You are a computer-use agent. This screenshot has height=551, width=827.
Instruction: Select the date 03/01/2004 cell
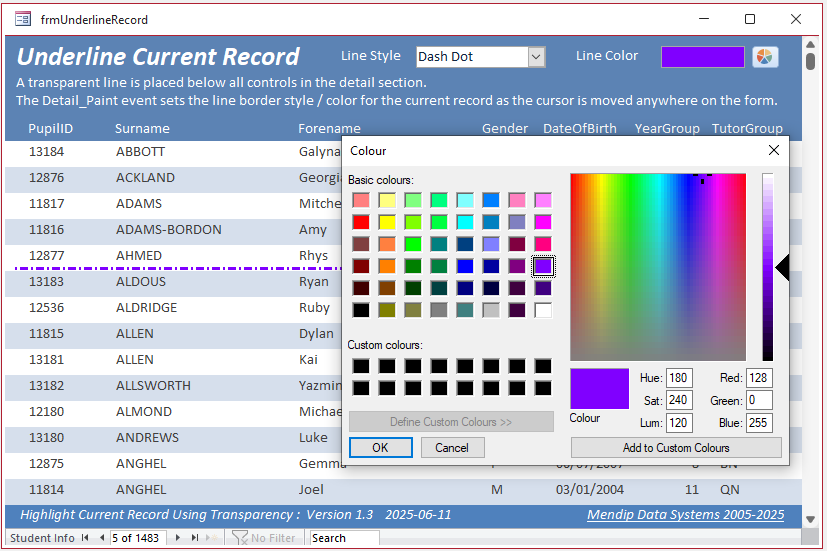pyautogui.click(x=590, y=489)
